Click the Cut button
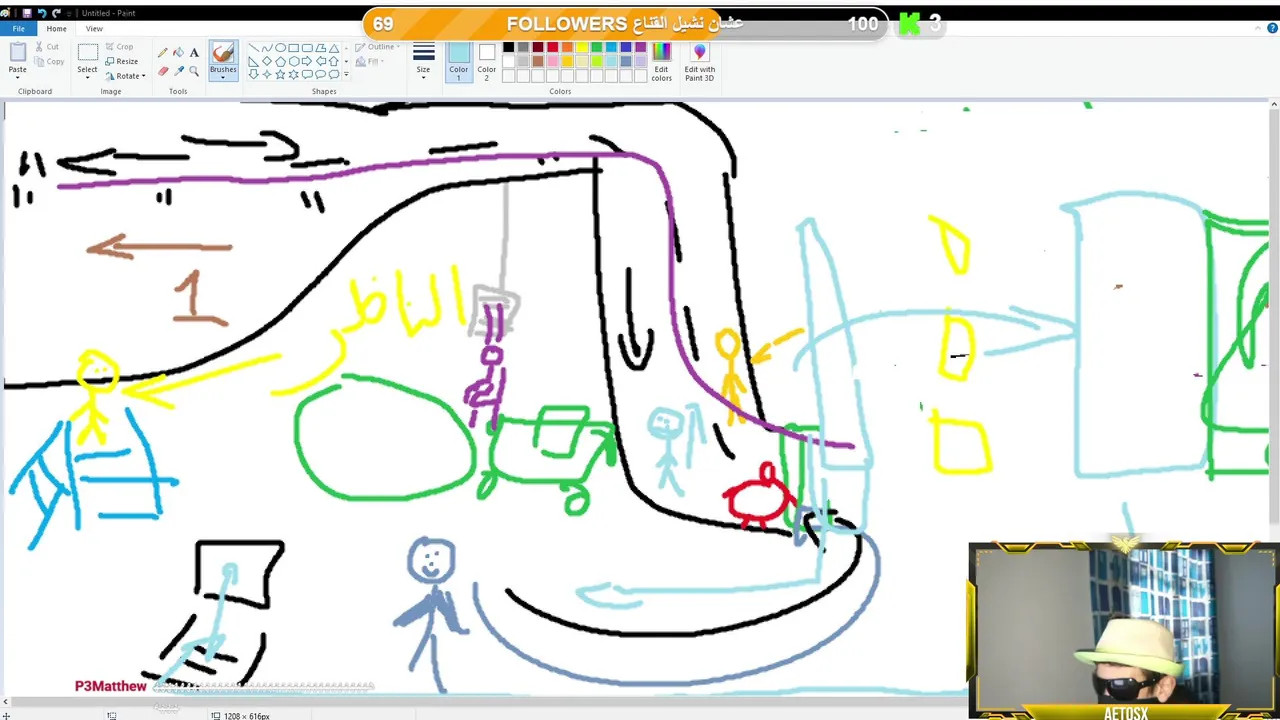This screenshot has width=1280, height=720. pyautogui.click(x=47, y=47)
